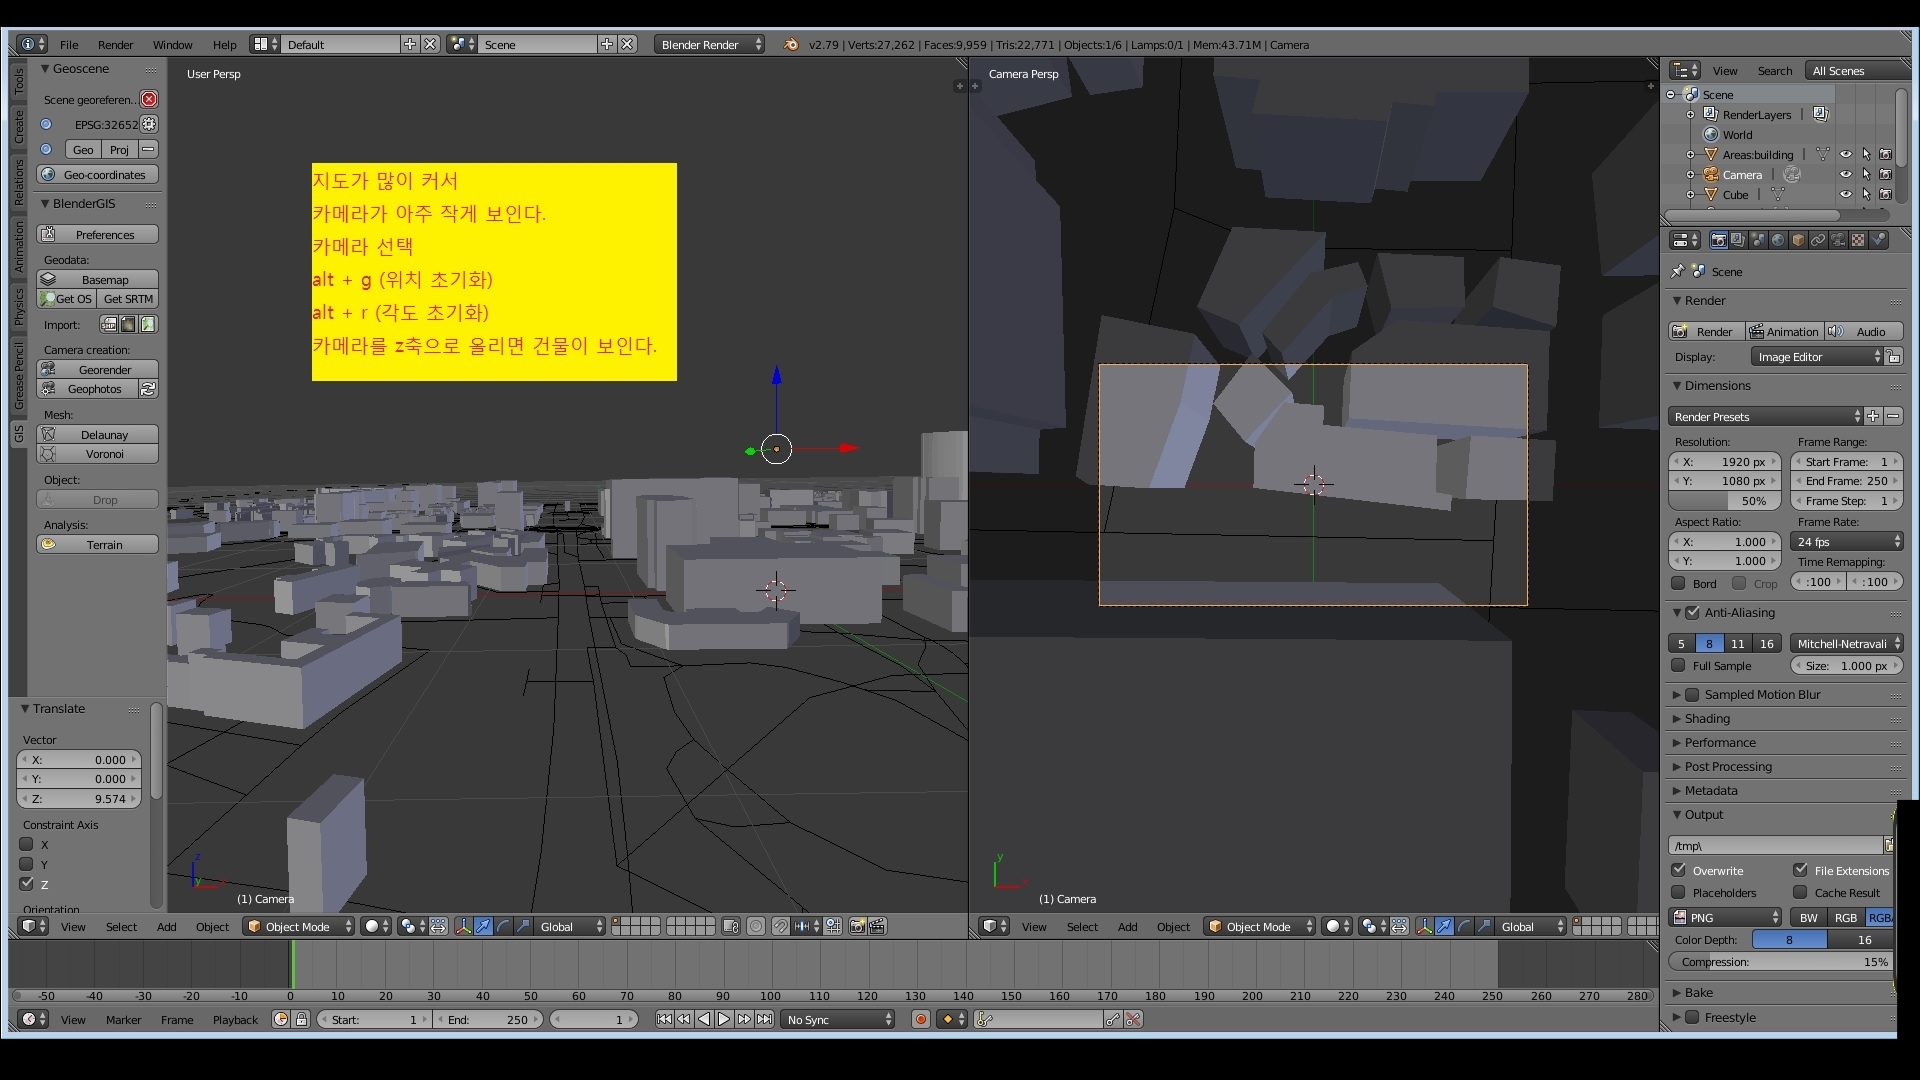This screenshot has width=1920, height=1080.
Task: Enable Full Sample checkbox
Action: [x=1679, y=665]
